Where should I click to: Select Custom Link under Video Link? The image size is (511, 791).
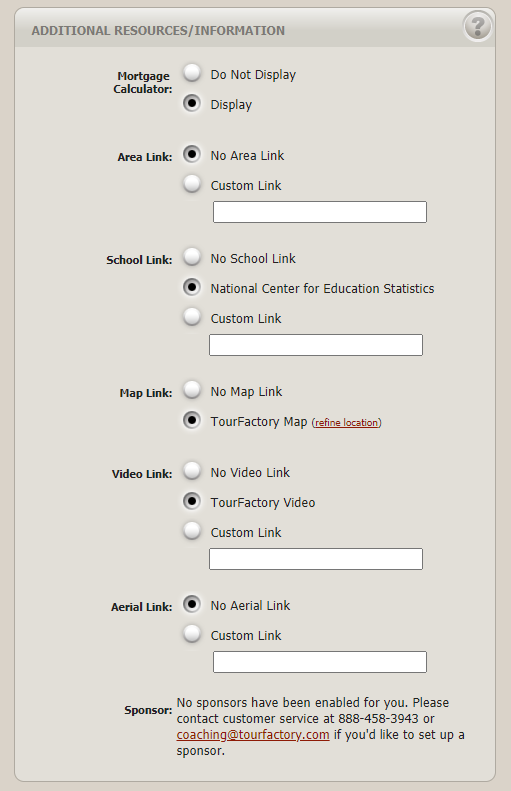tap(192, 531)
